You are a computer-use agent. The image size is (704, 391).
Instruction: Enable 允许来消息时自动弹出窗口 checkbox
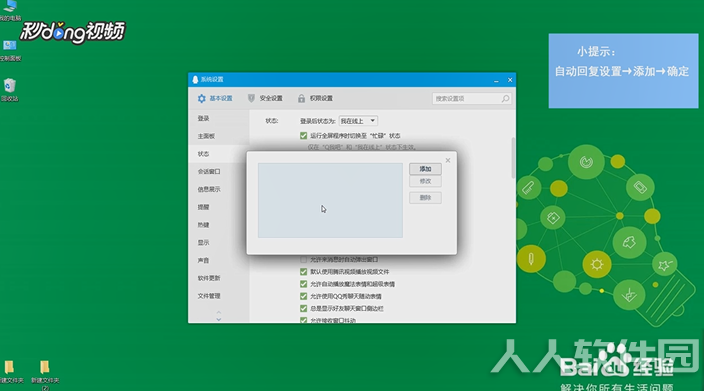[x=304, y=259]
